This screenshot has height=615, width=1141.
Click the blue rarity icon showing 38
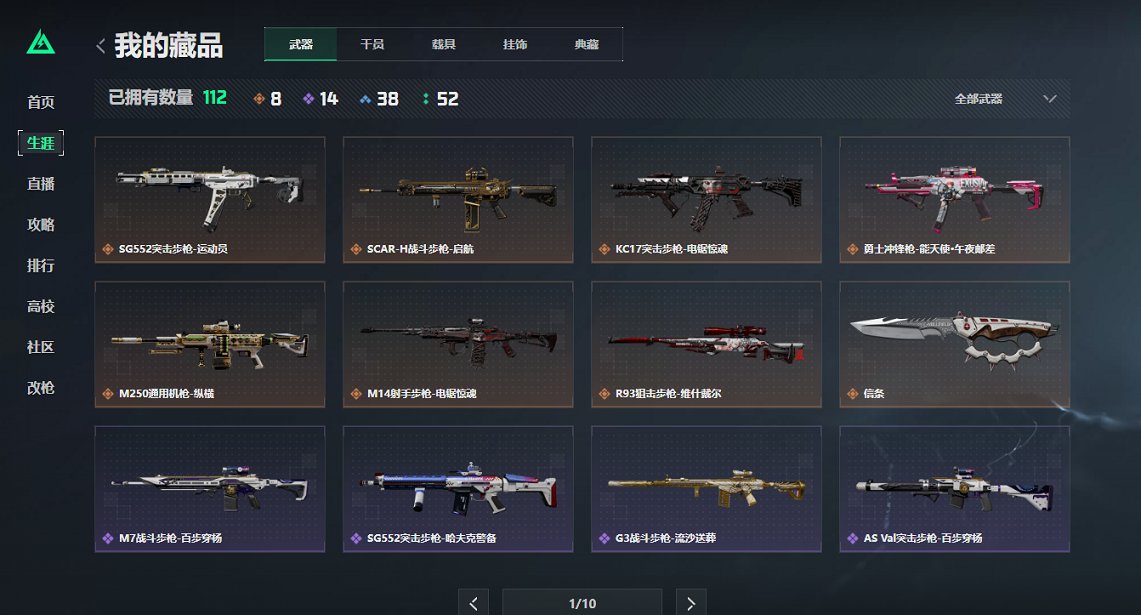365,99
